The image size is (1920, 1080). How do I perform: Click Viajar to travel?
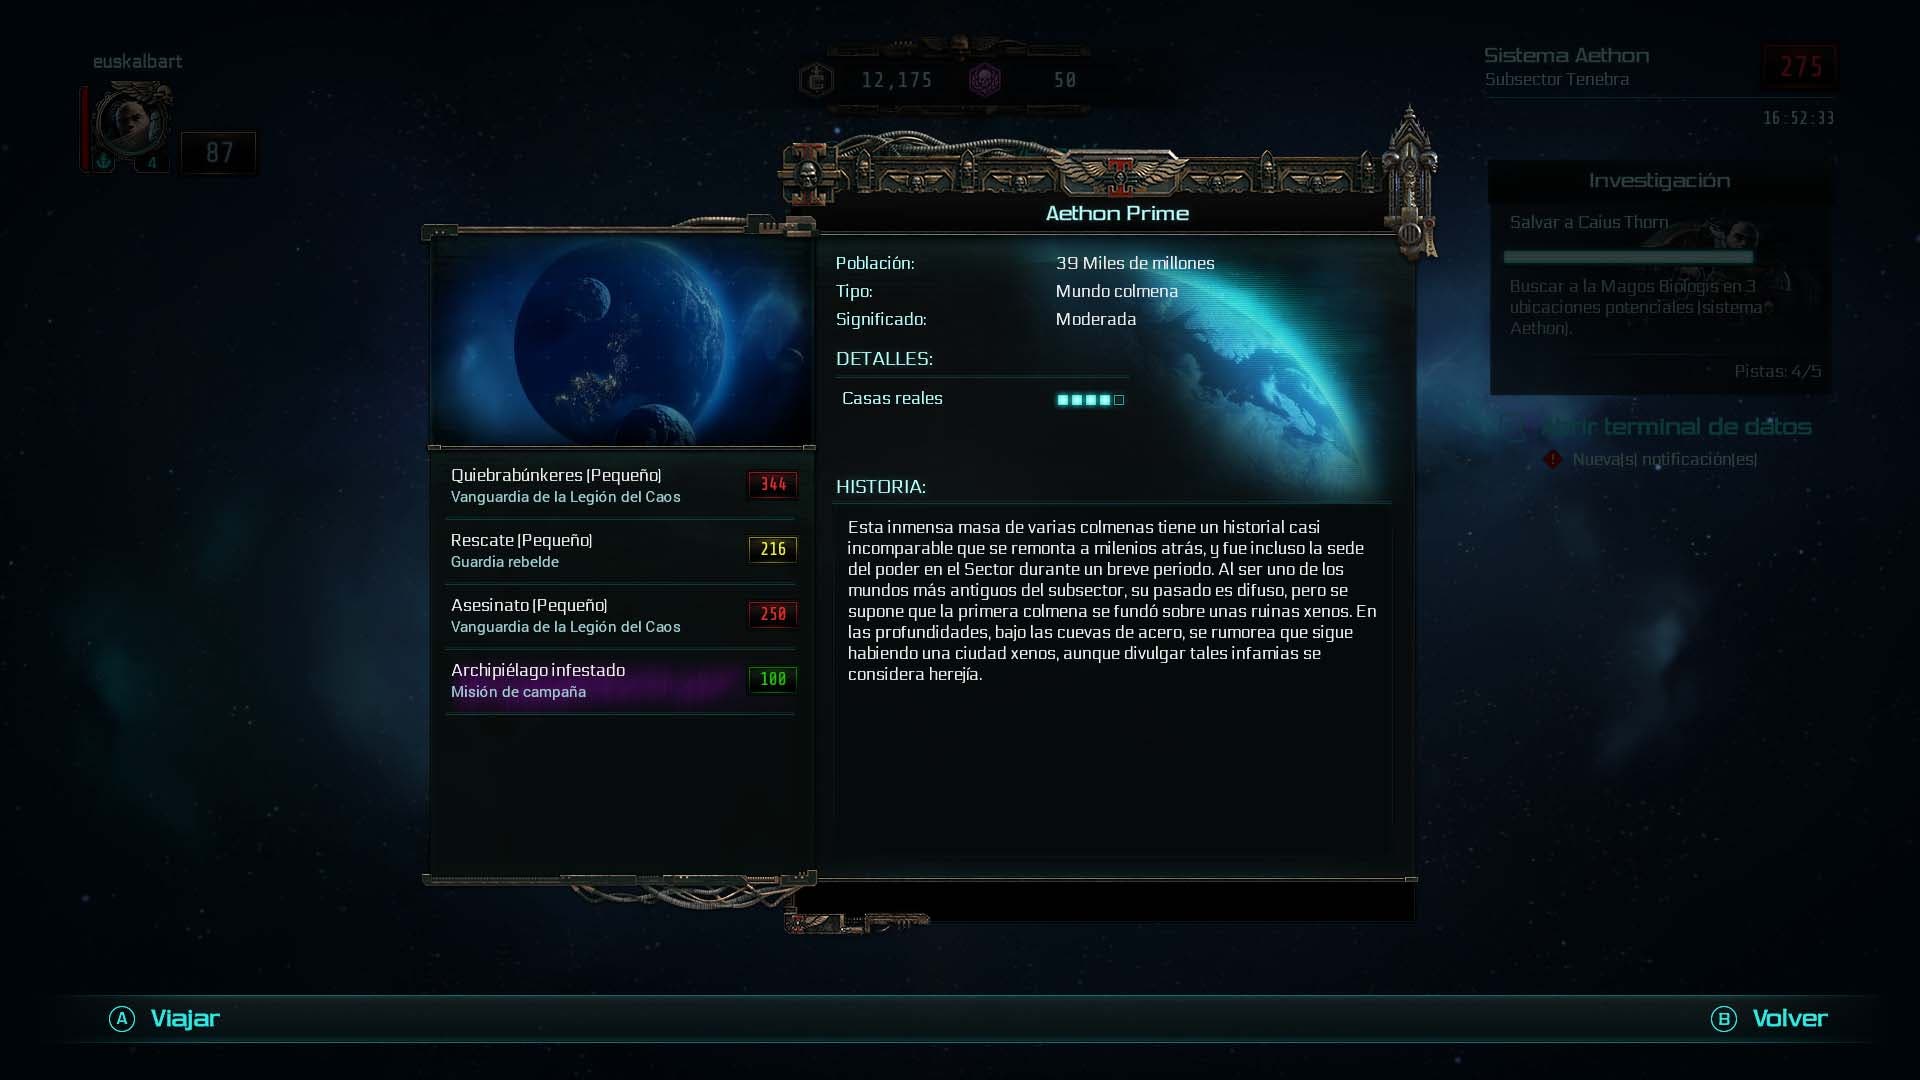(185, 1019)
